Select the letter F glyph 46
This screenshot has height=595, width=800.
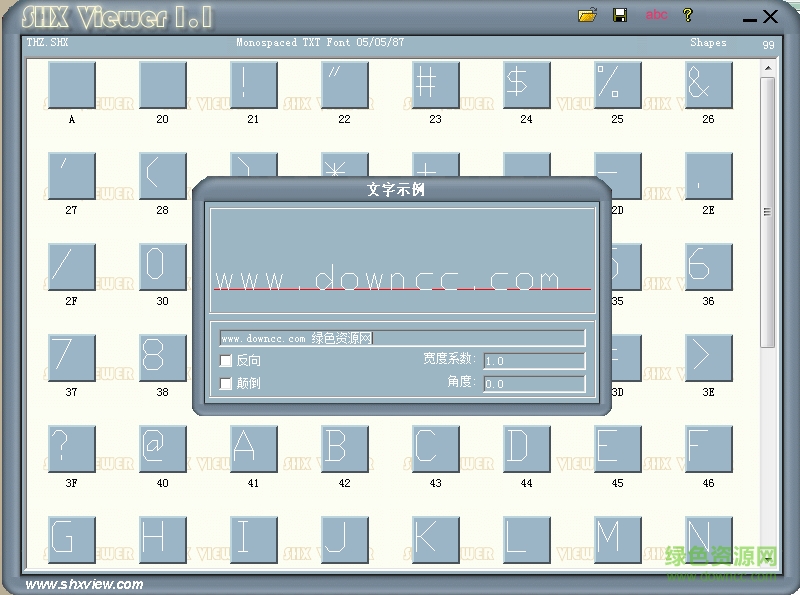click(709, 449)
